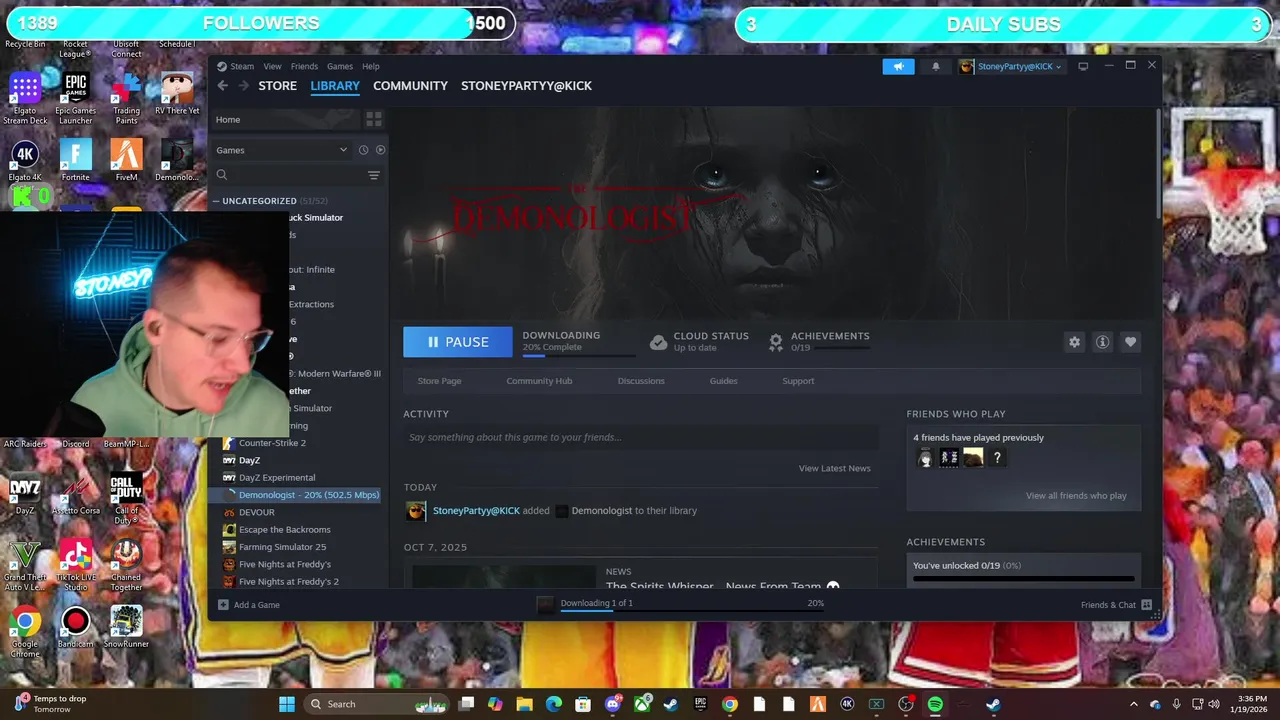Click the achievements 0/19 progress bar
This screenshot has height=720, width=1280.
pos(1023,577)
